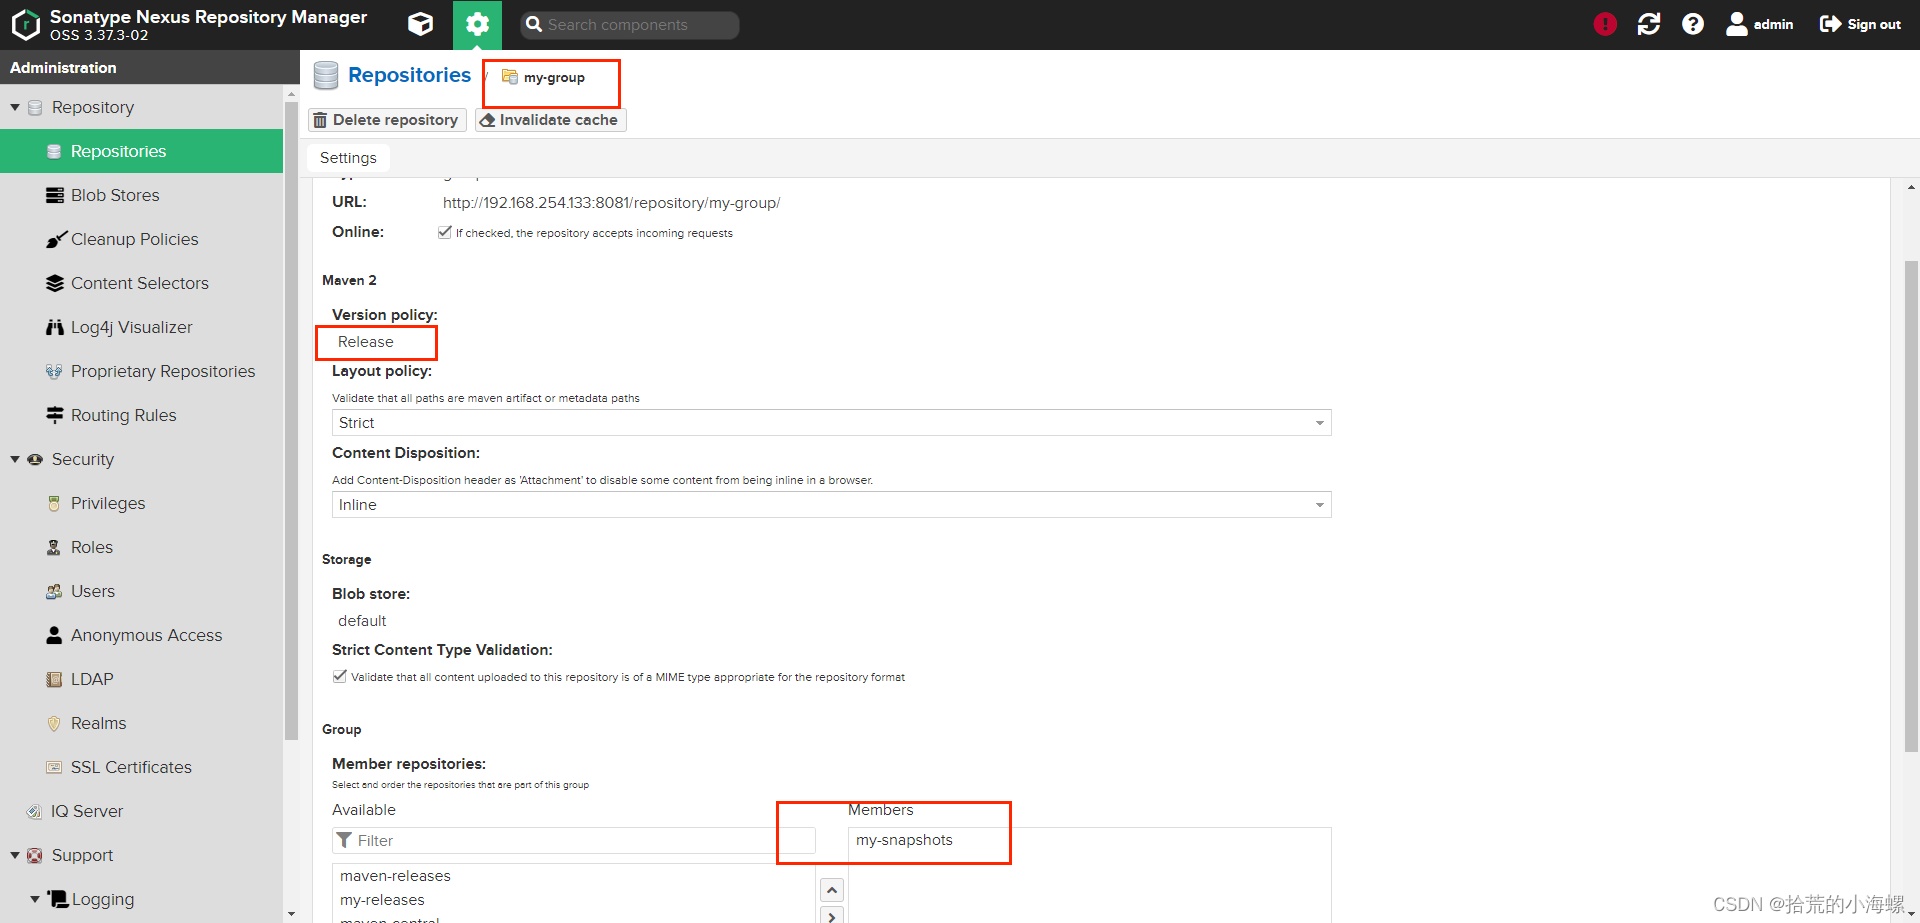Open Routing Rules in sidebar
The height and width of the screenshot is (923, 1920).
click(142, 415)
